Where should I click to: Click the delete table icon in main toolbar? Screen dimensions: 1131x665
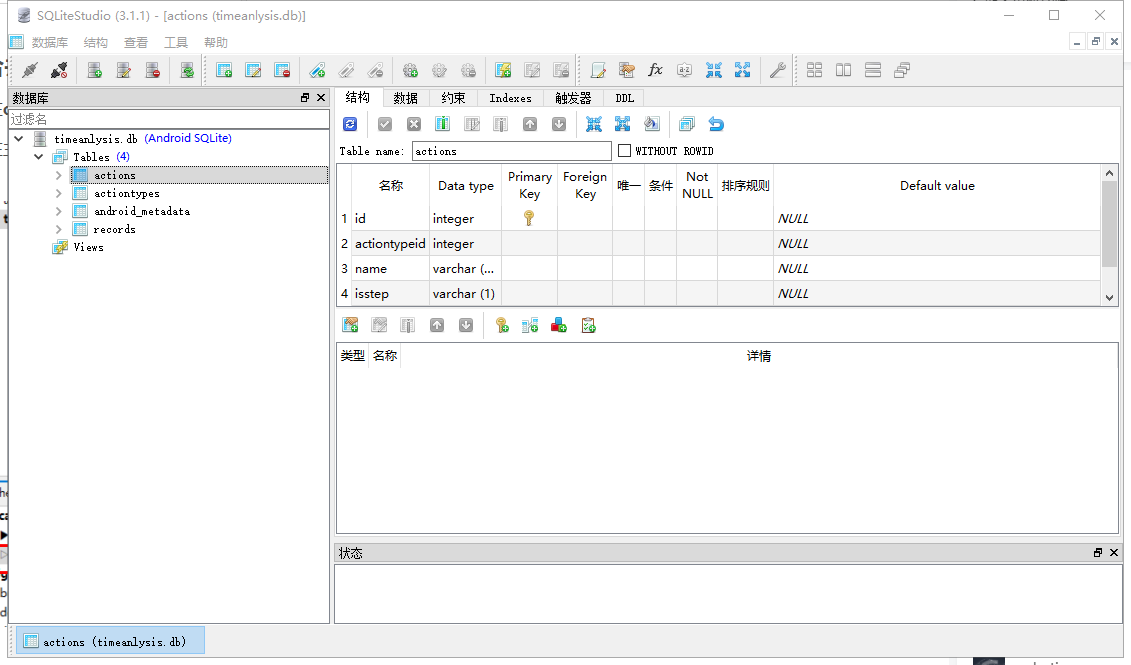click(282, 70)
